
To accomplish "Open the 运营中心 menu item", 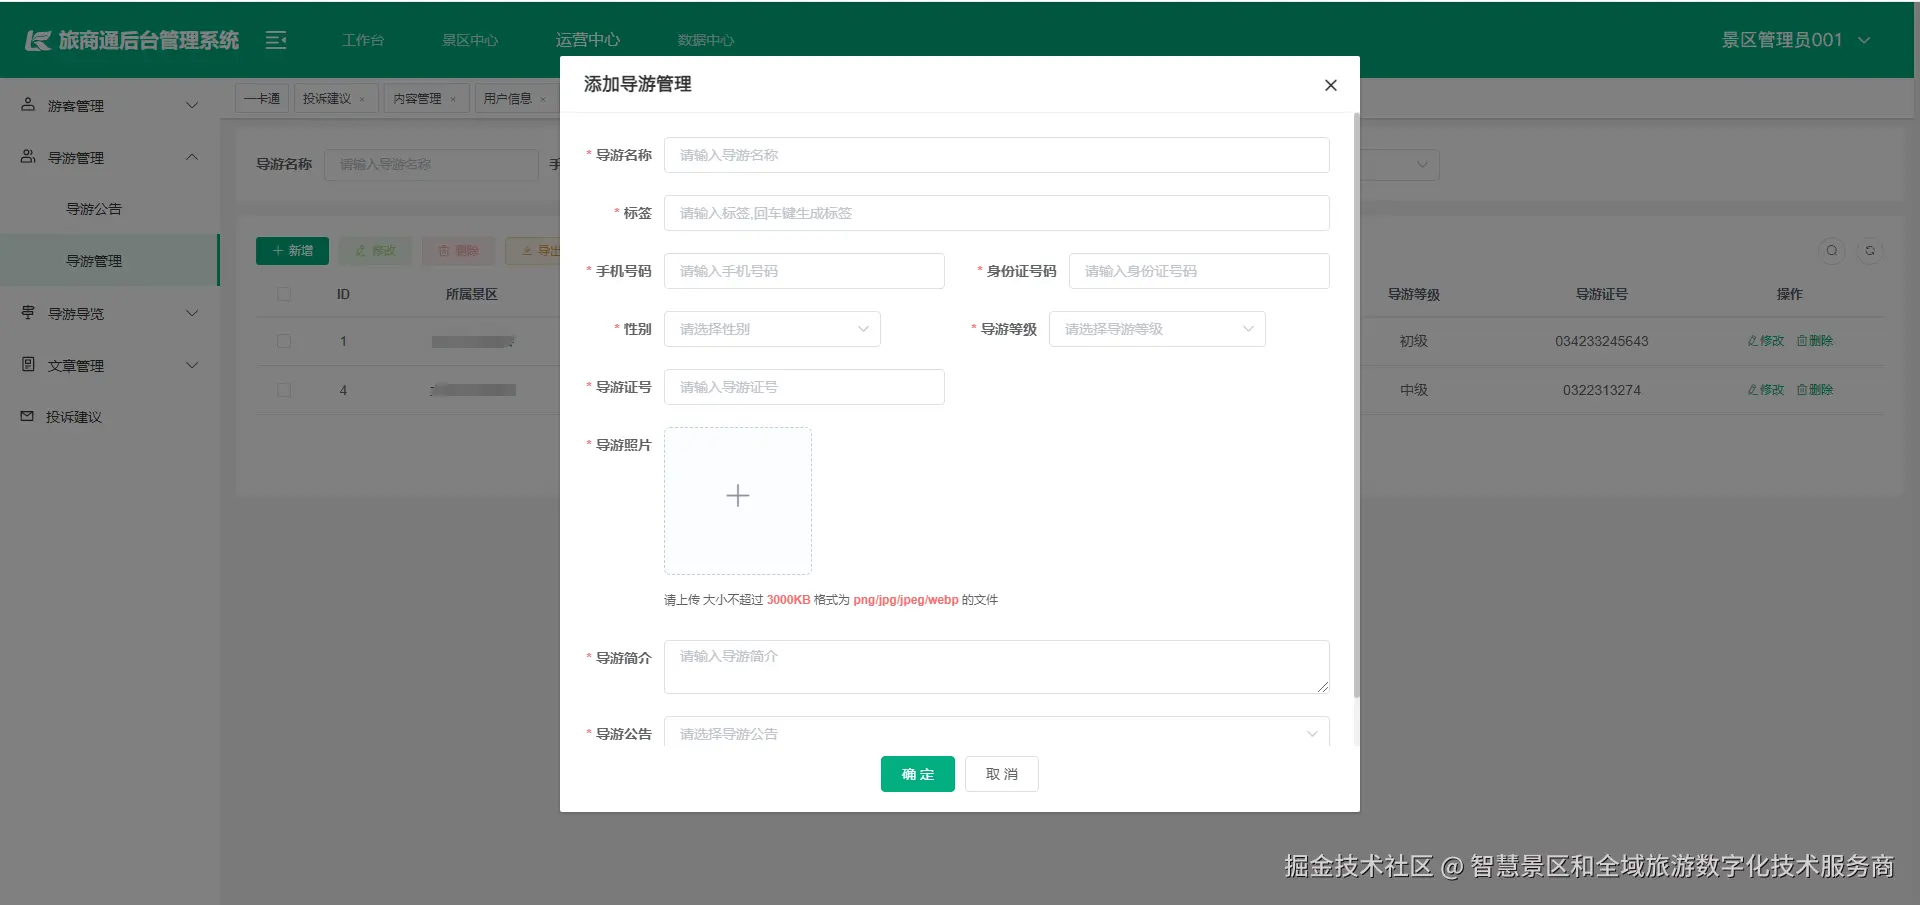I will [x=588, y=39].
